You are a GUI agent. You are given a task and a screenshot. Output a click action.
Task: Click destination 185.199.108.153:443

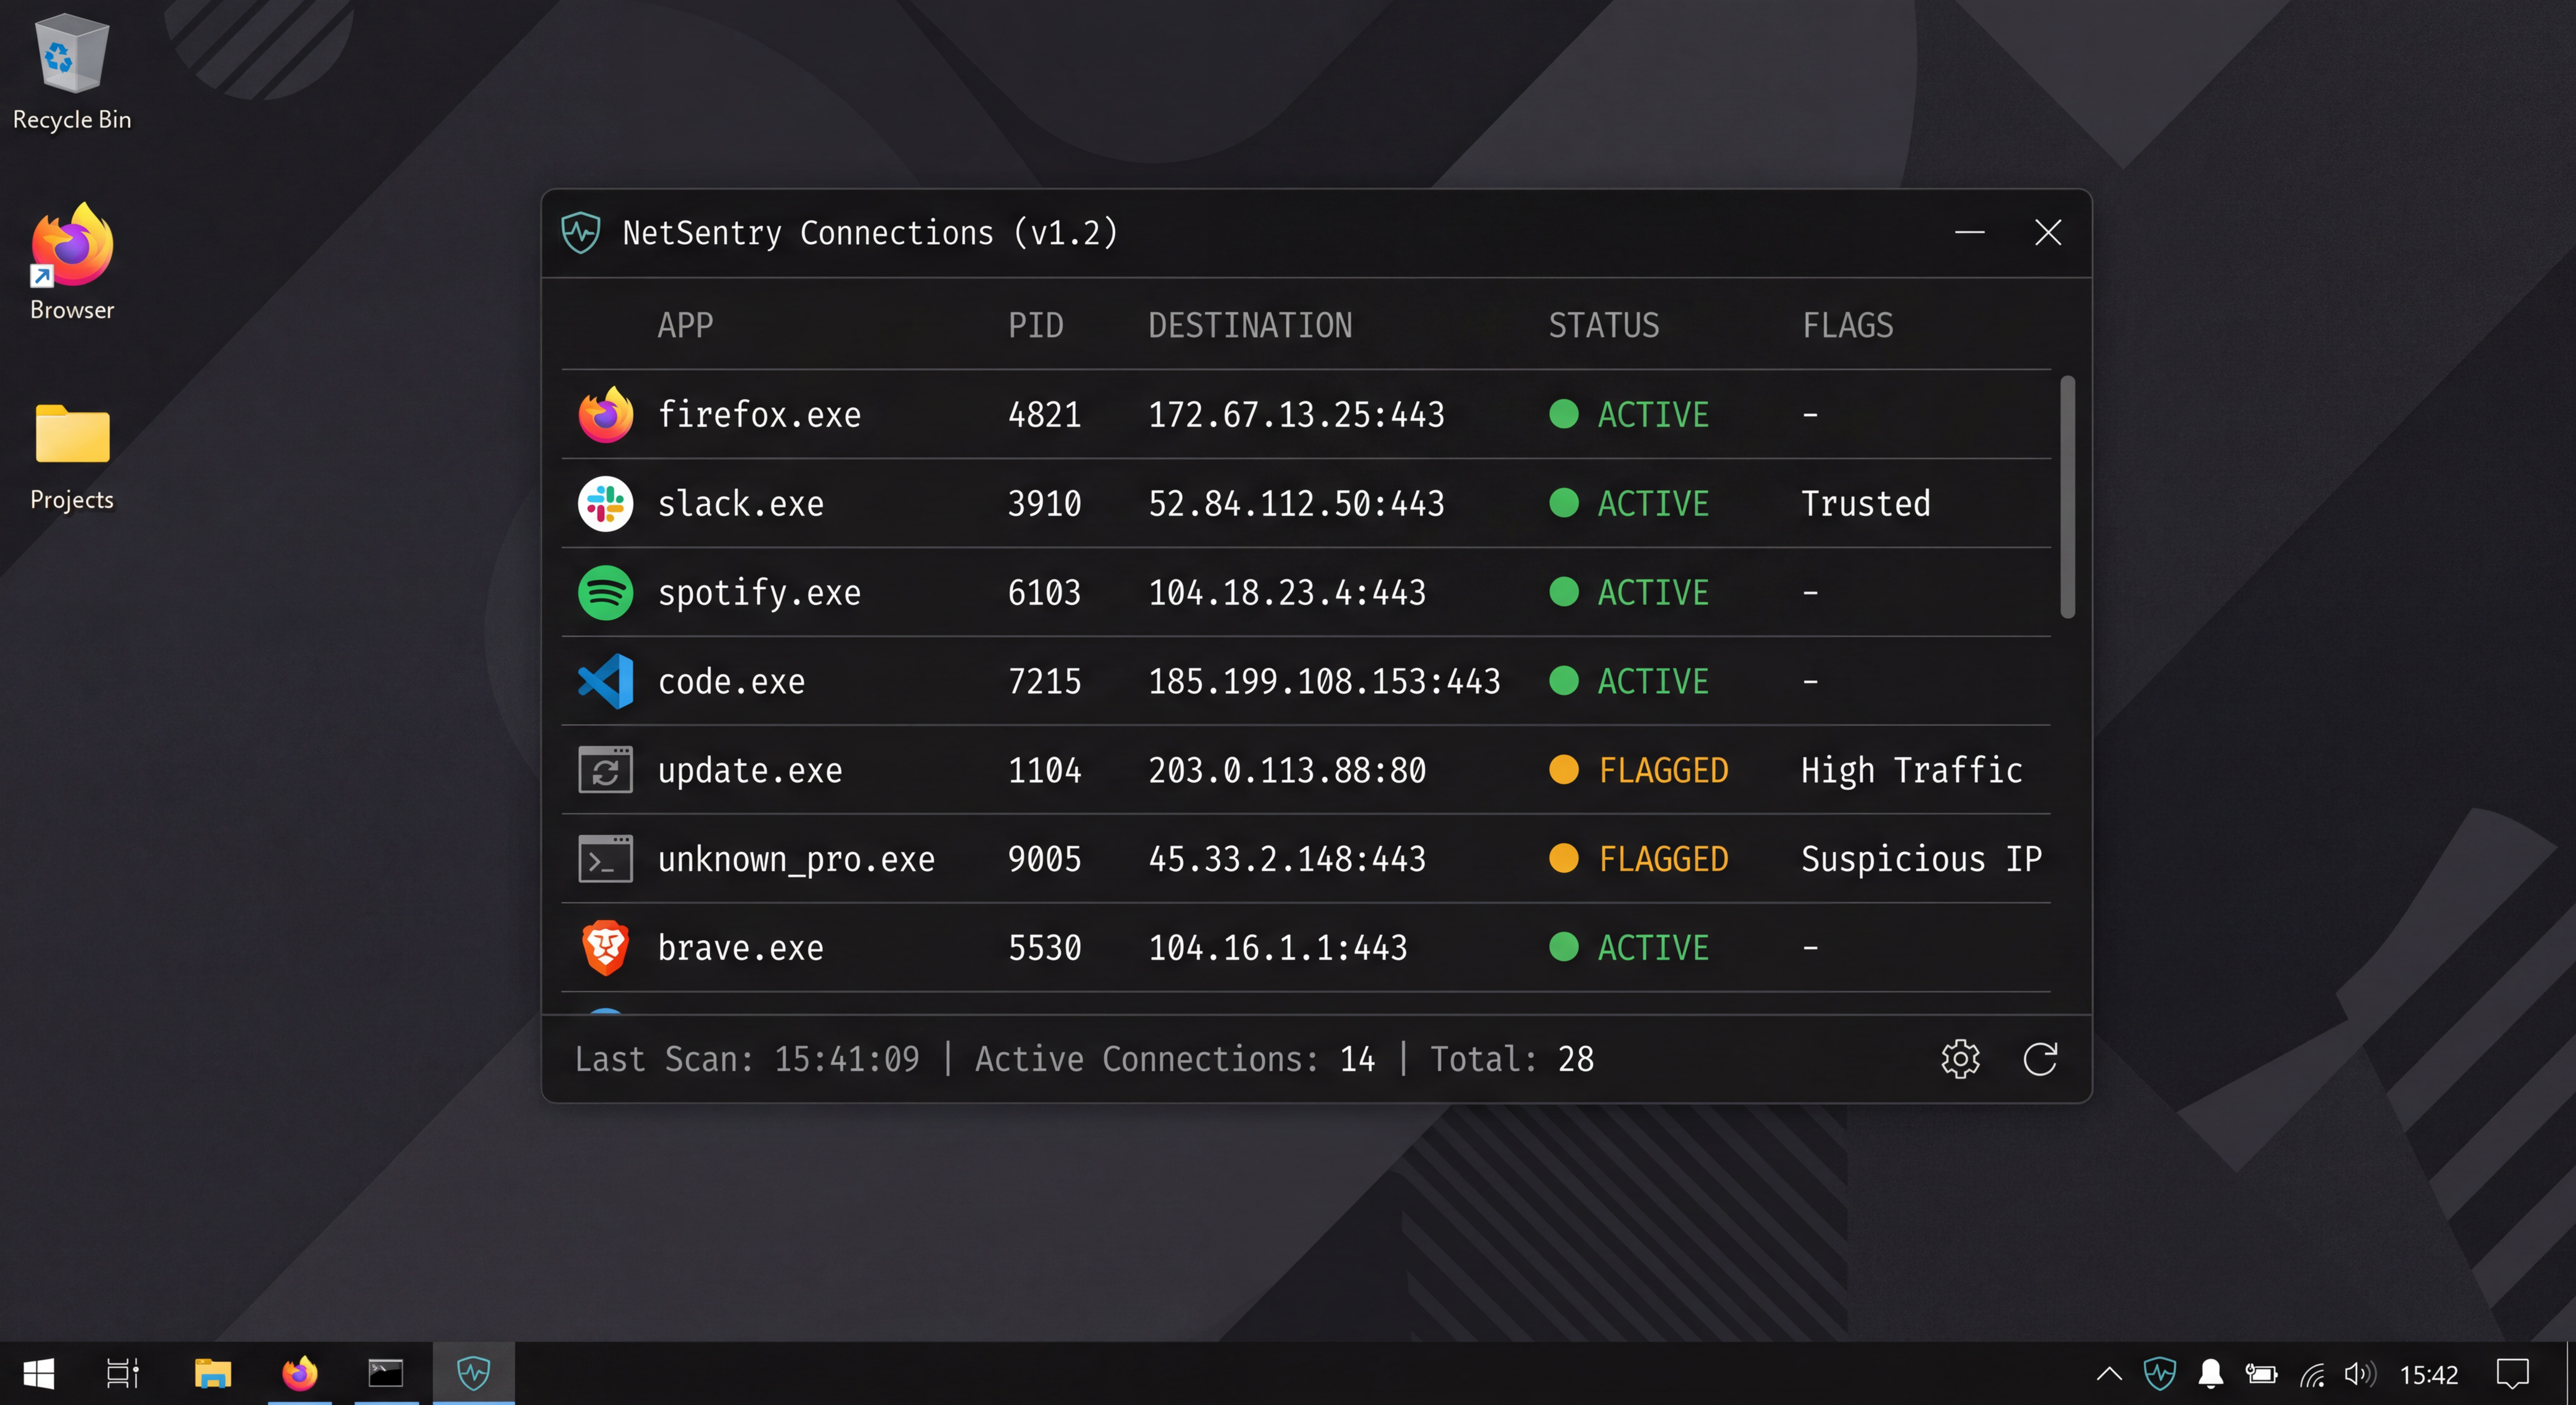pos(1324,681)
